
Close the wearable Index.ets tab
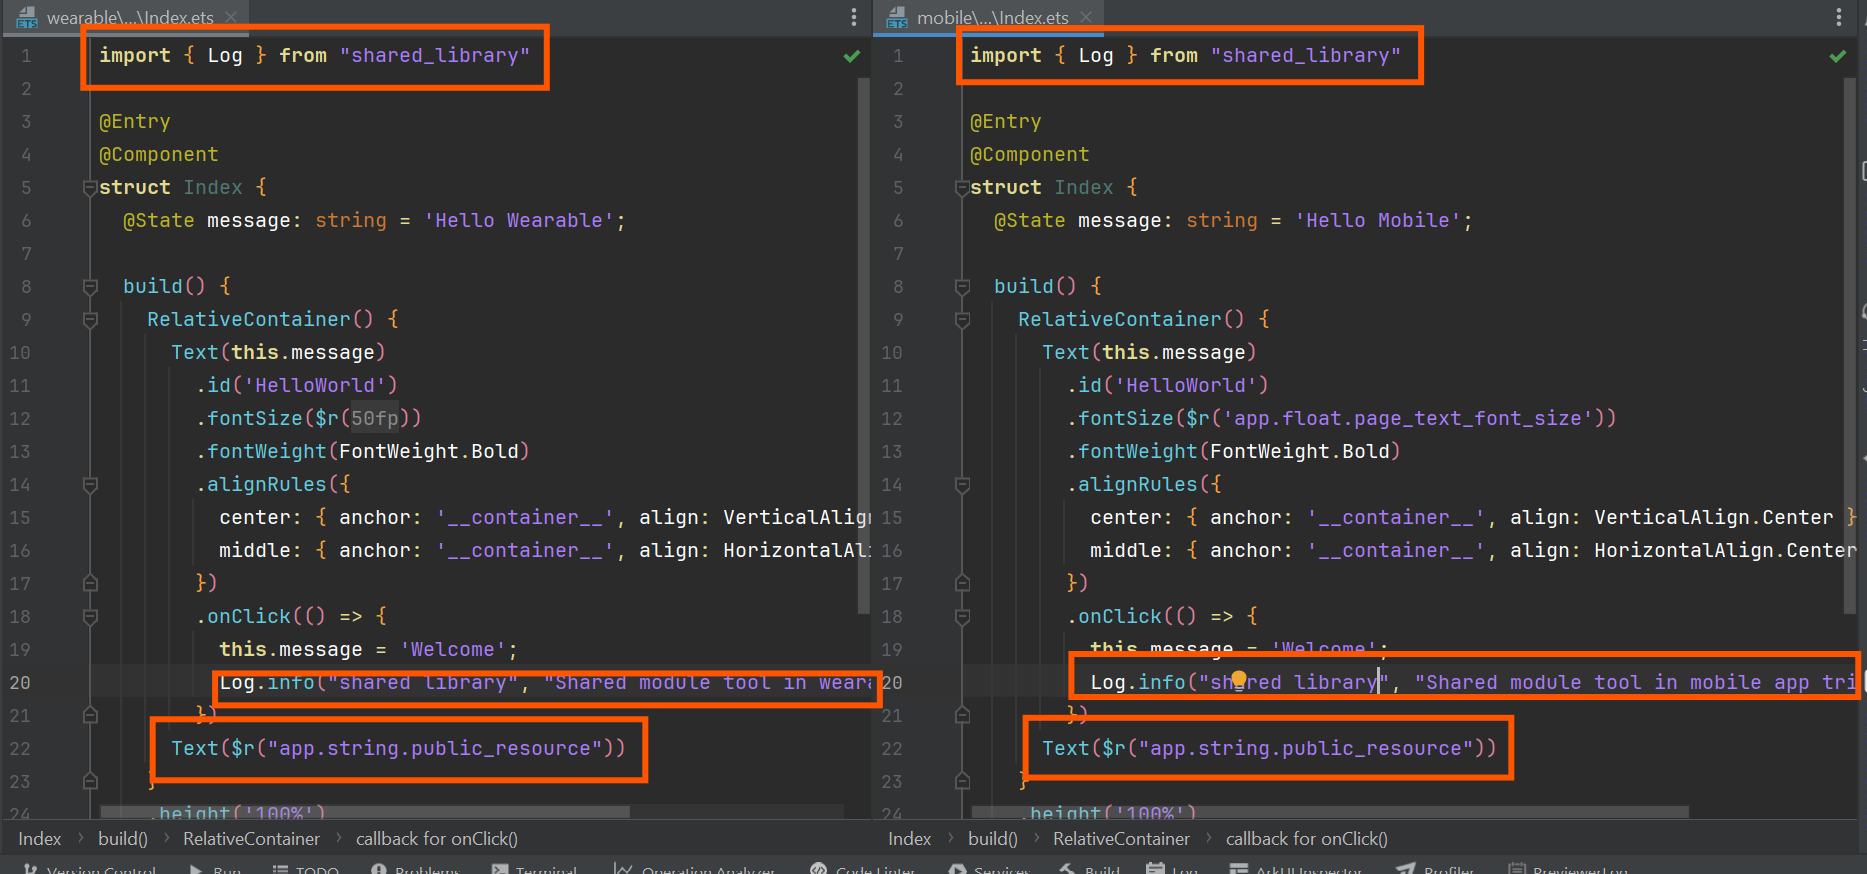pos(232,17)
